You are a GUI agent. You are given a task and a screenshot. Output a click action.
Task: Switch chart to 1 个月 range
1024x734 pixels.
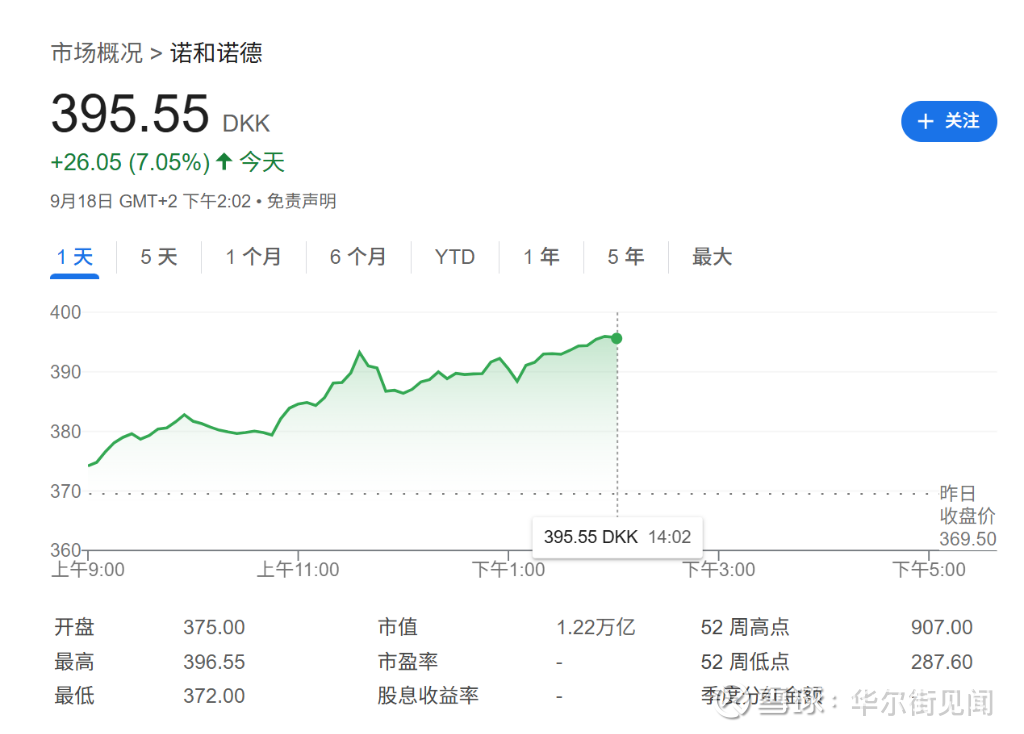(253, 257)
